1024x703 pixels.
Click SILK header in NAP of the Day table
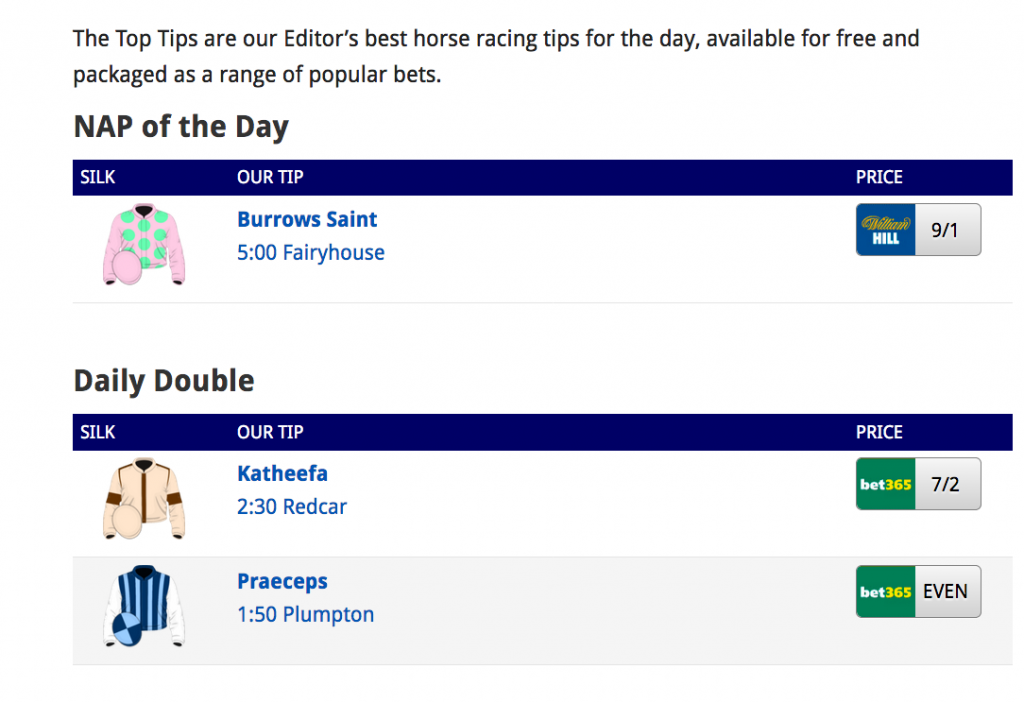tap(97, 177)
